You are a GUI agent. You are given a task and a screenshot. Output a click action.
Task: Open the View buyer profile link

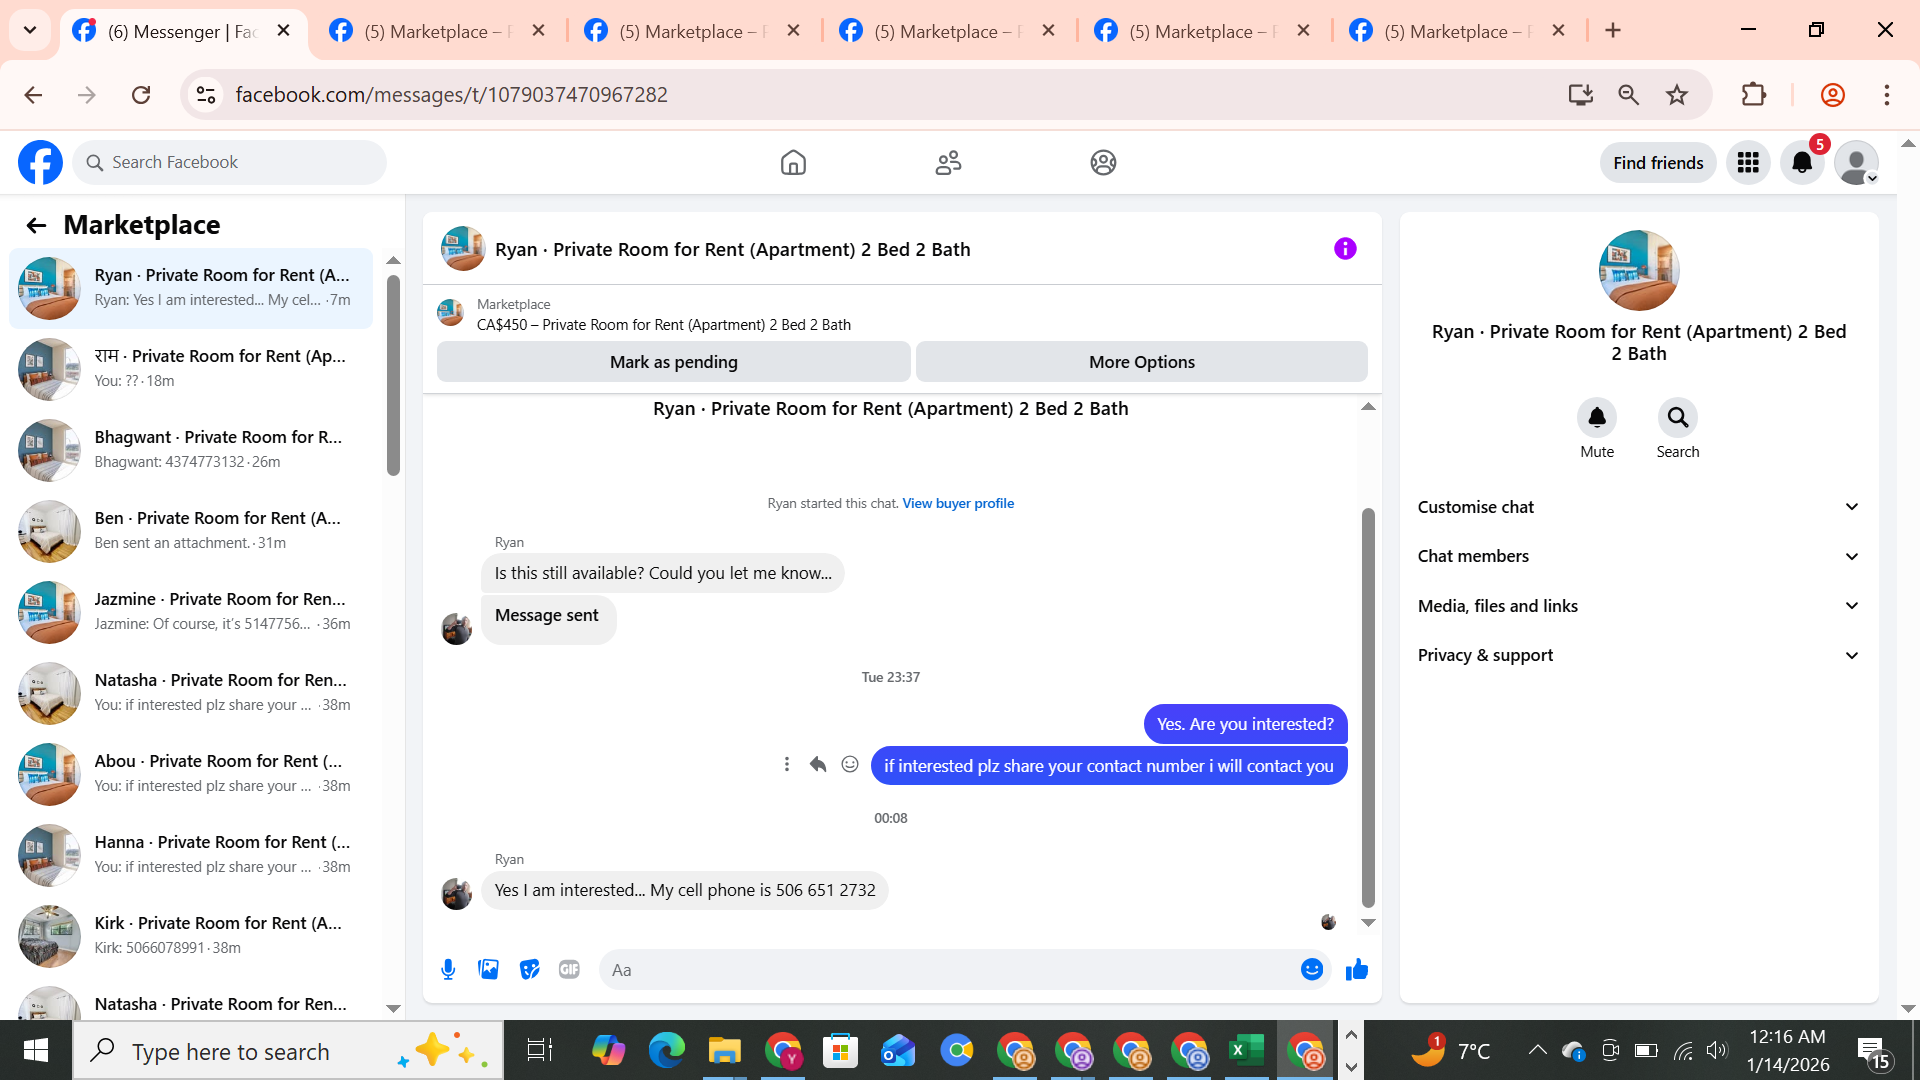pyautogui.click(x=957, y=503)
